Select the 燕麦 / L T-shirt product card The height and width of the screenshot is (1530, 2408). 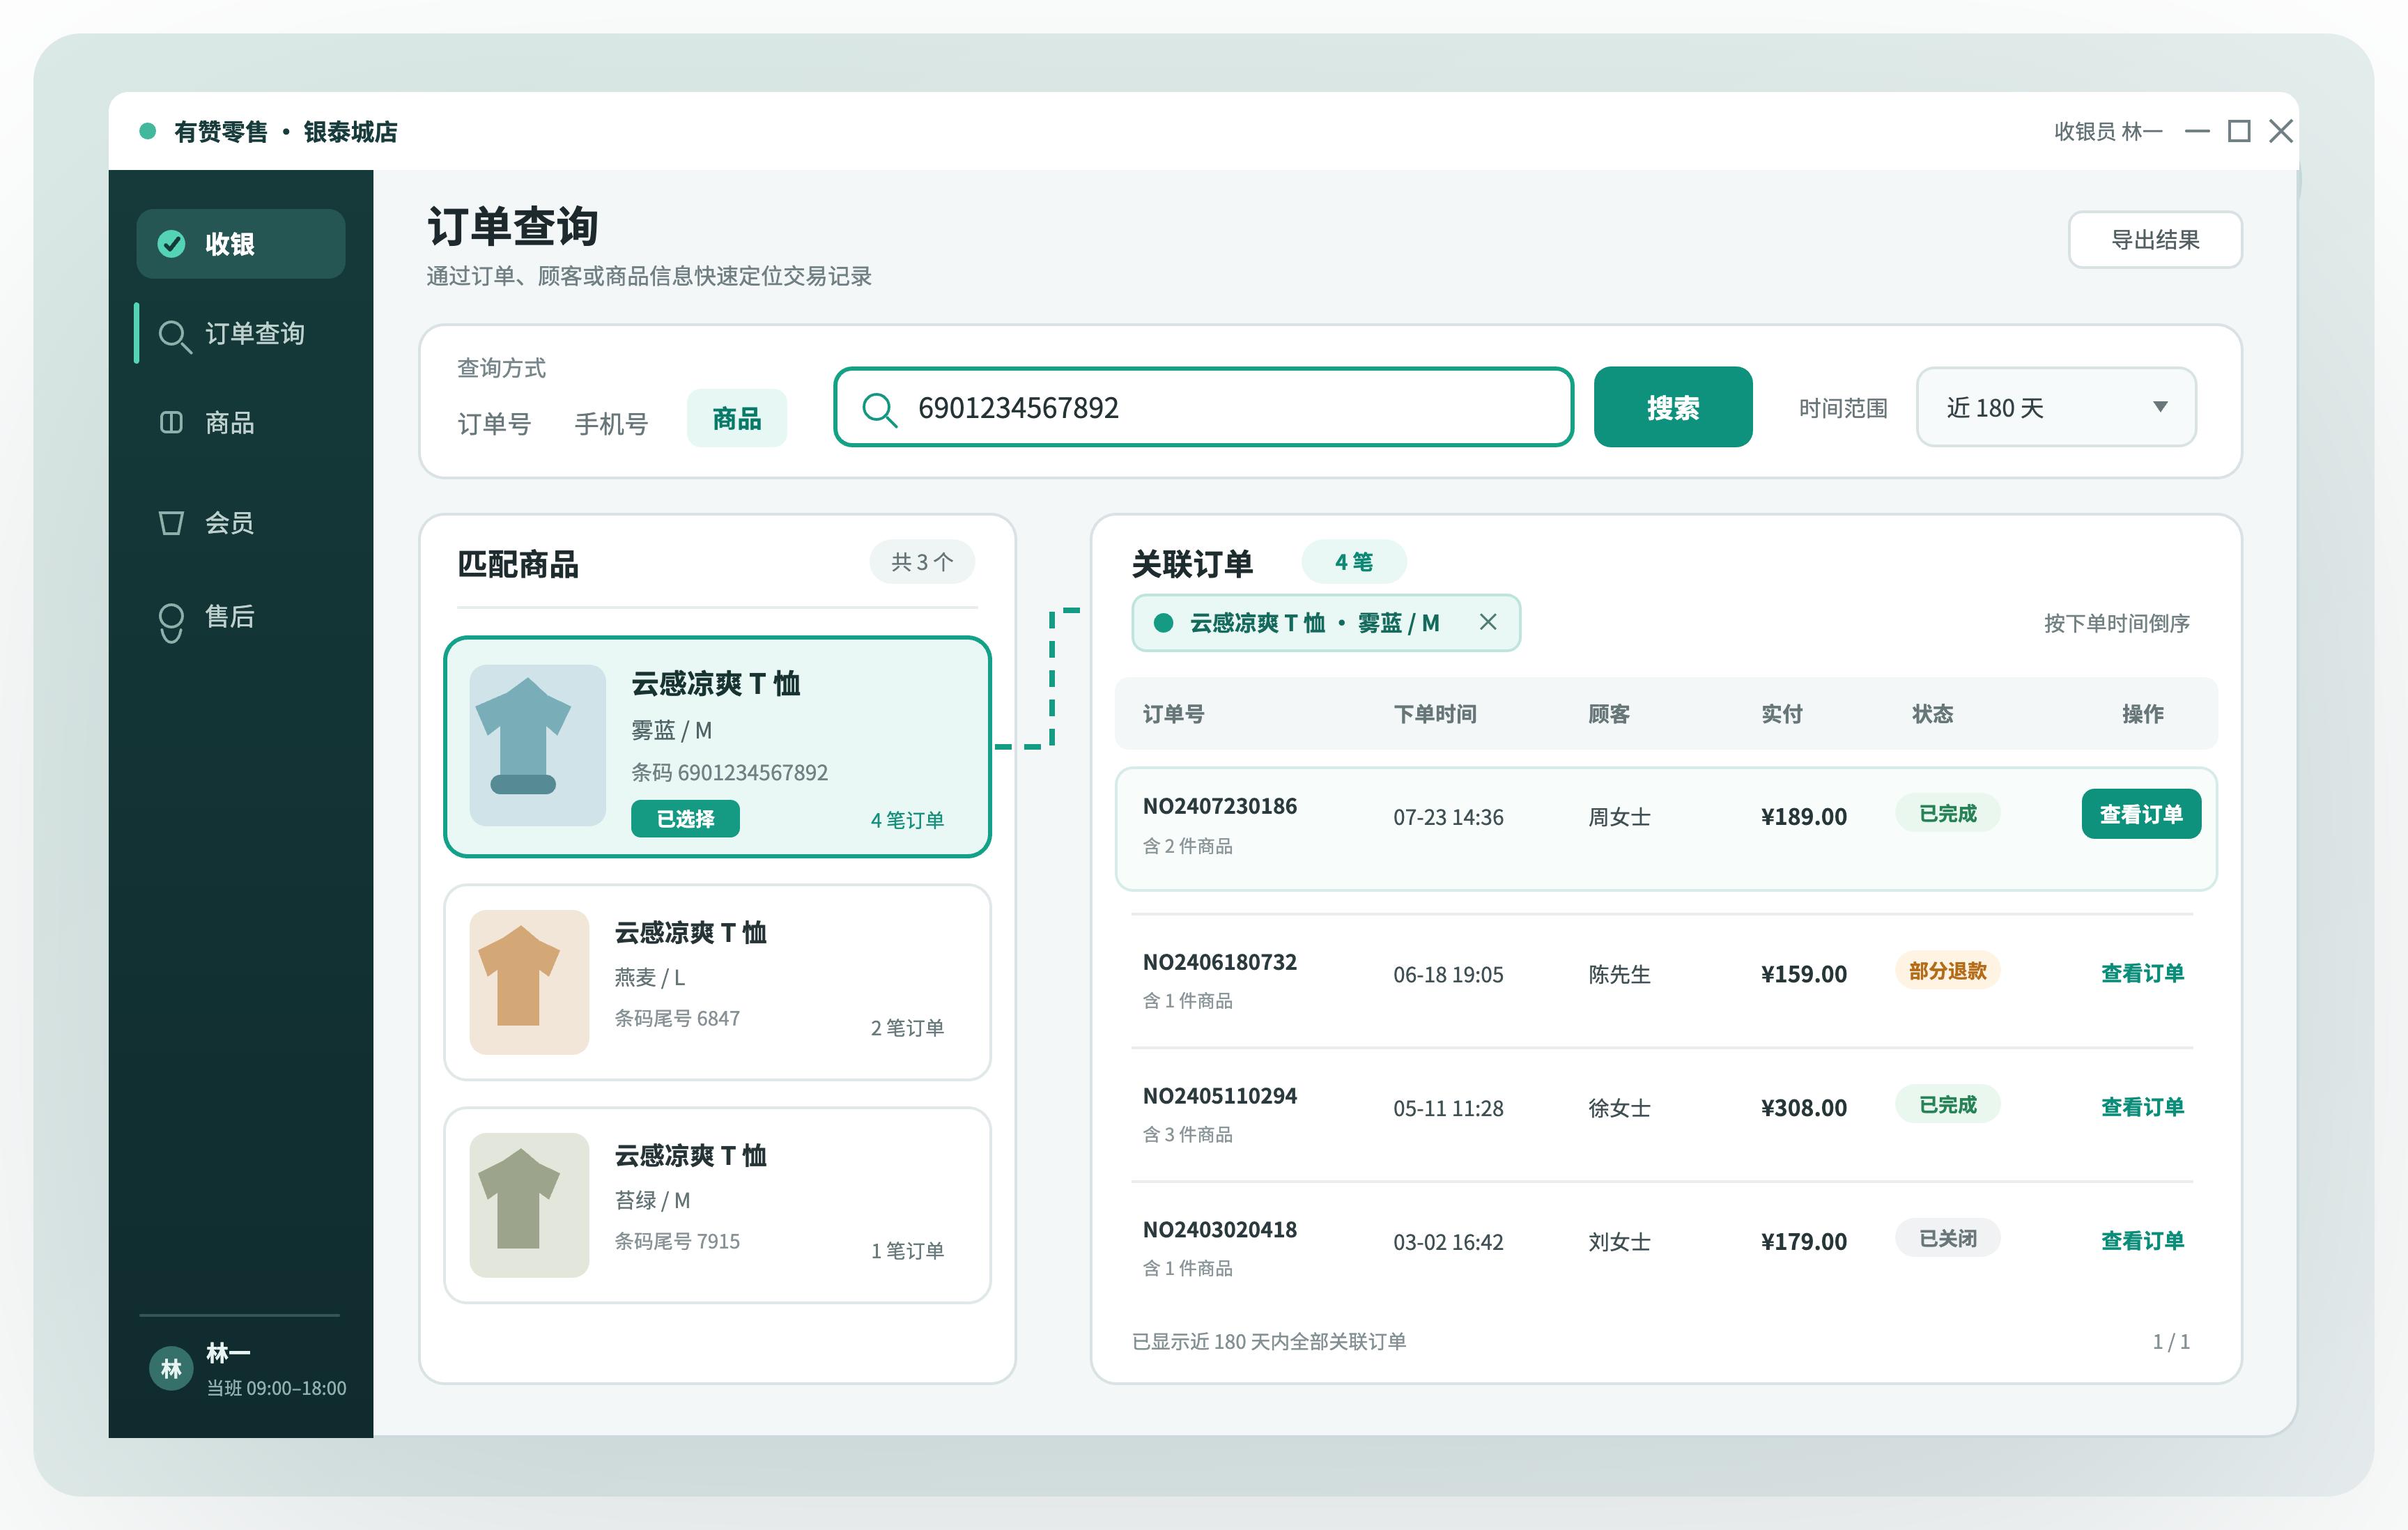click(717, 982)
